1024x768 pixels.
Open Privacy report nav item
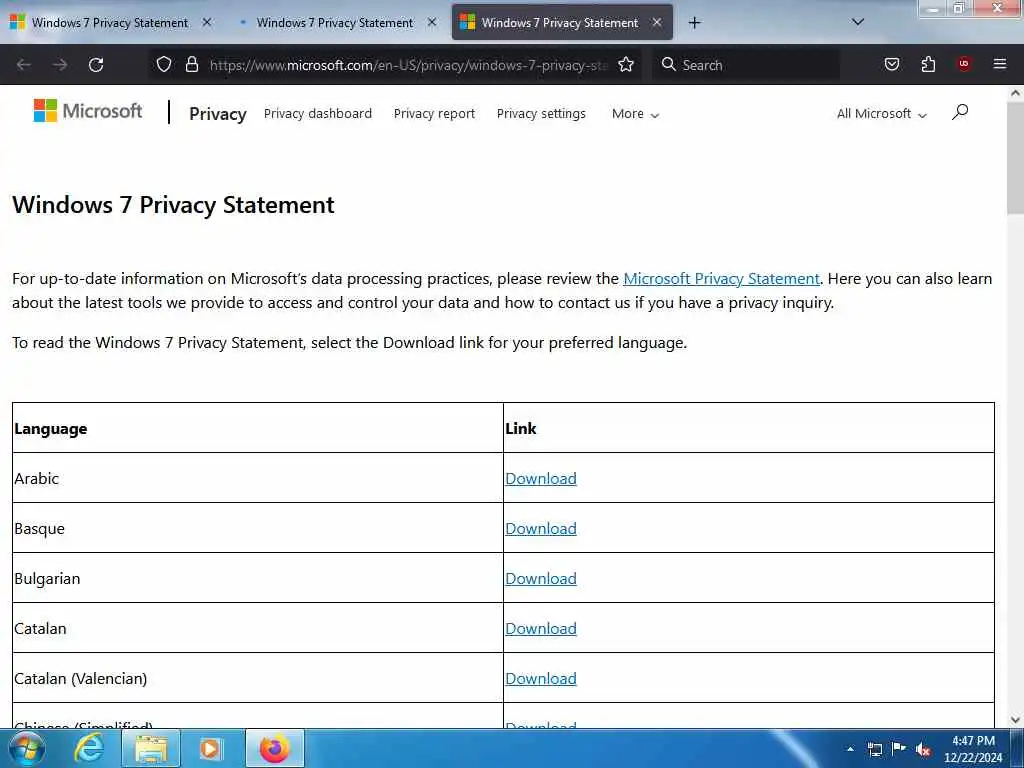(x=434, y=114)
